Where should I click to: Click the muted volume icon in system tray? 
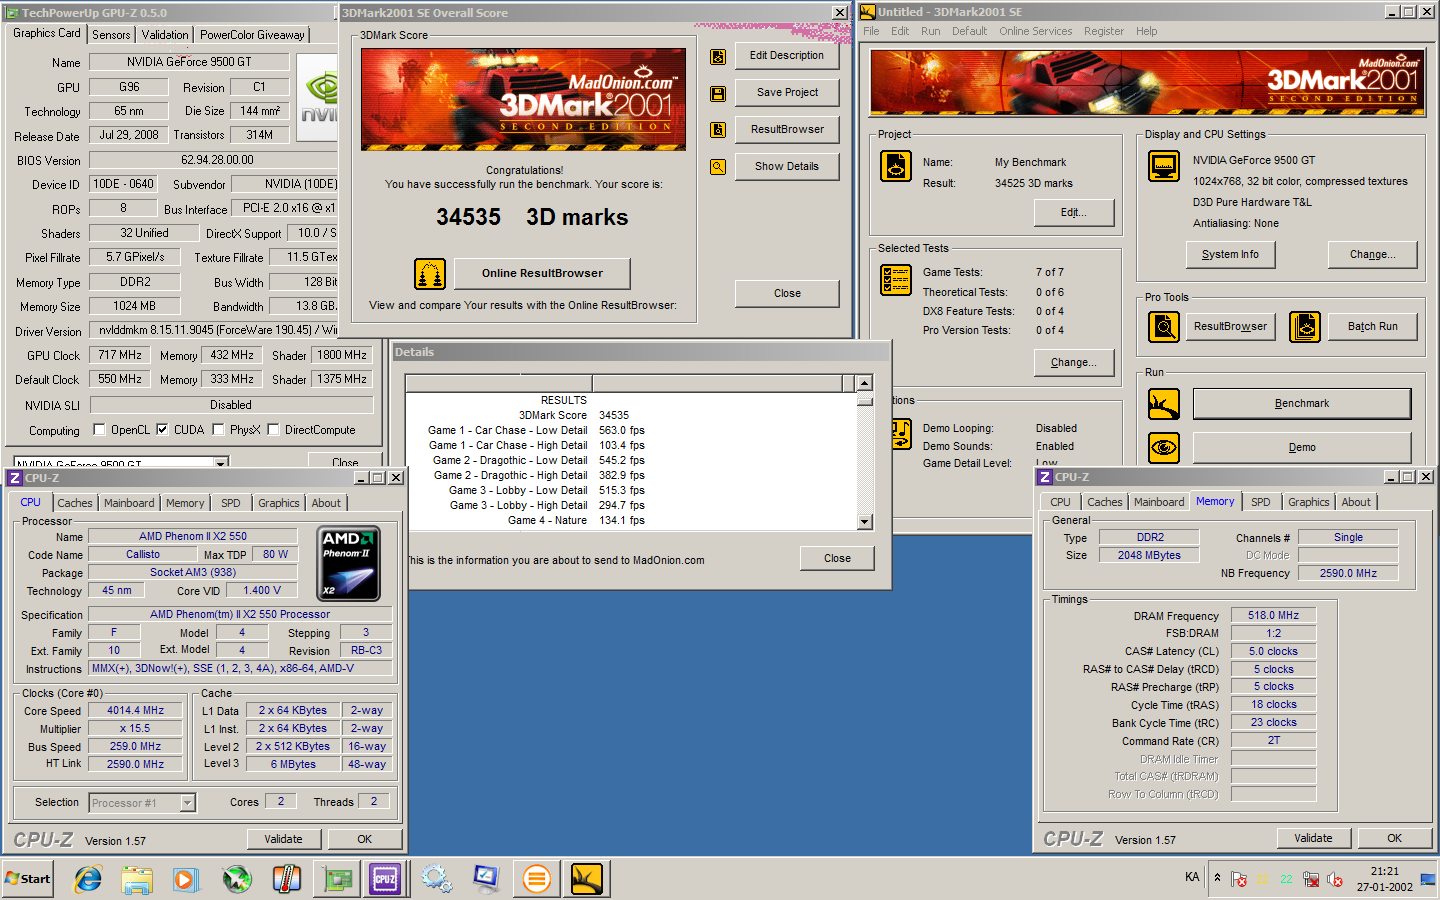coord(1334,880)
